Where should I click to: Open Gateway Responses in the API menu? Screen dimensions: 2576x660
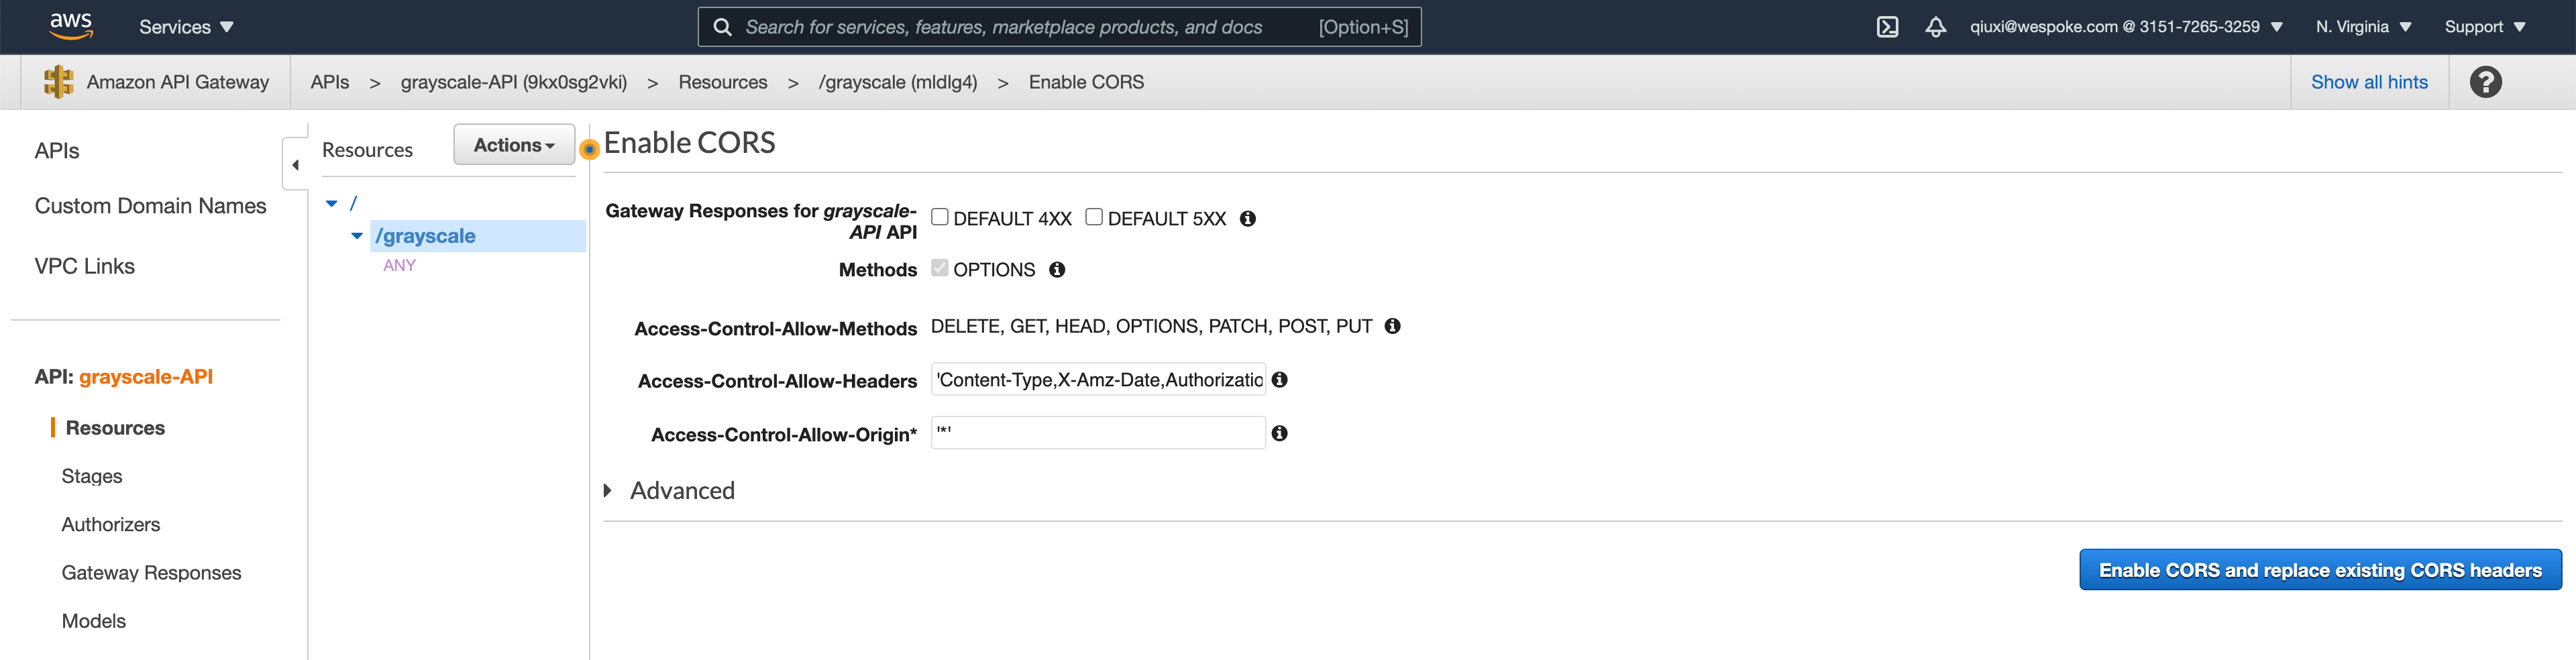151,573
